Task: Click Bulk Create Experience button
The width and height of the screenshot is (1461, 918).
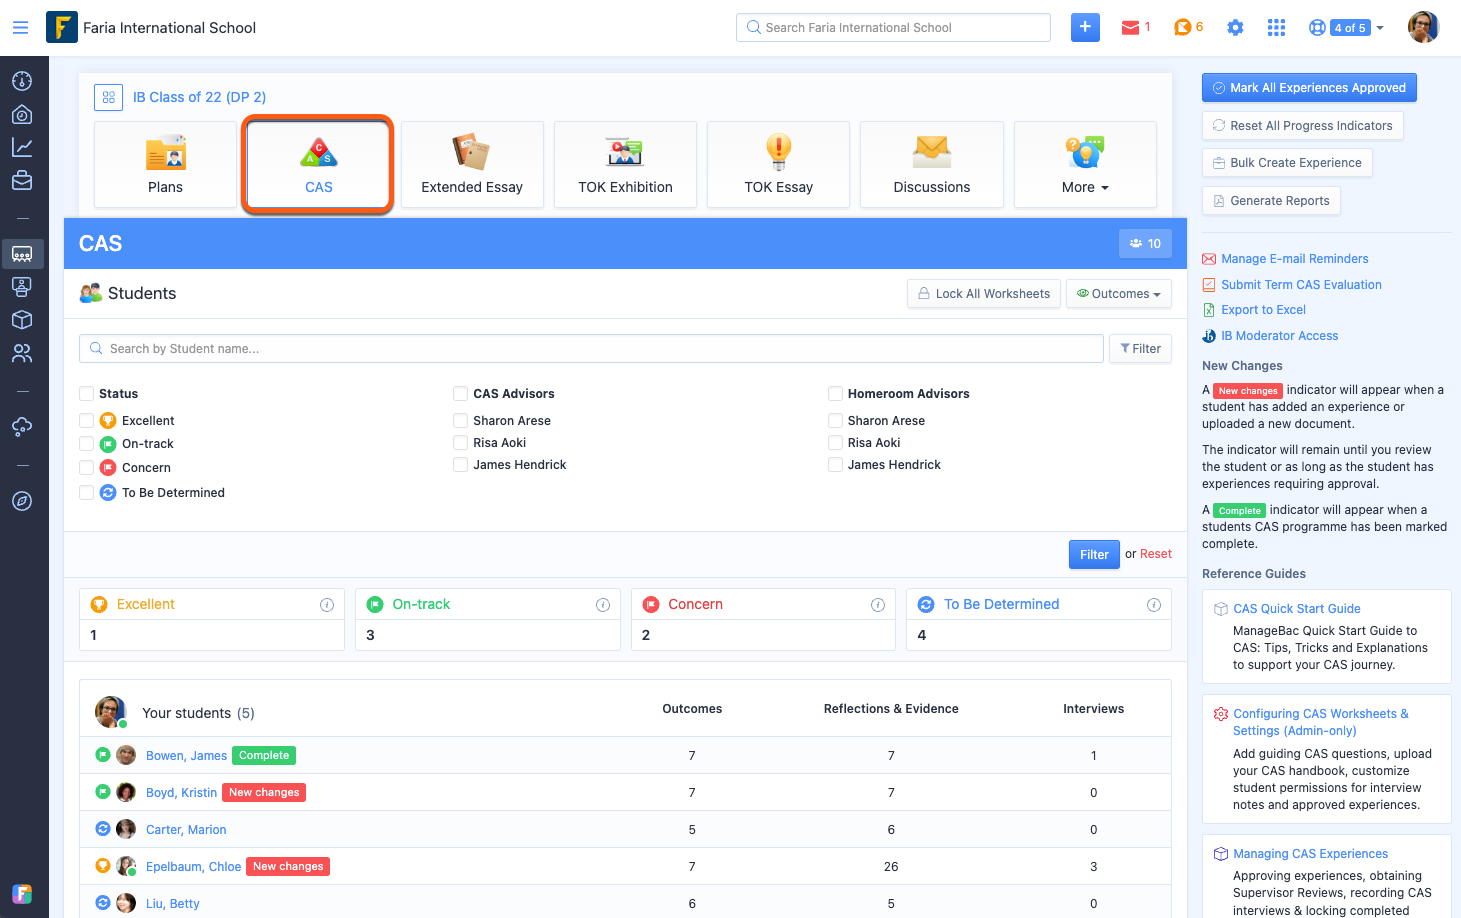Action: click(x=1287, y=163)
